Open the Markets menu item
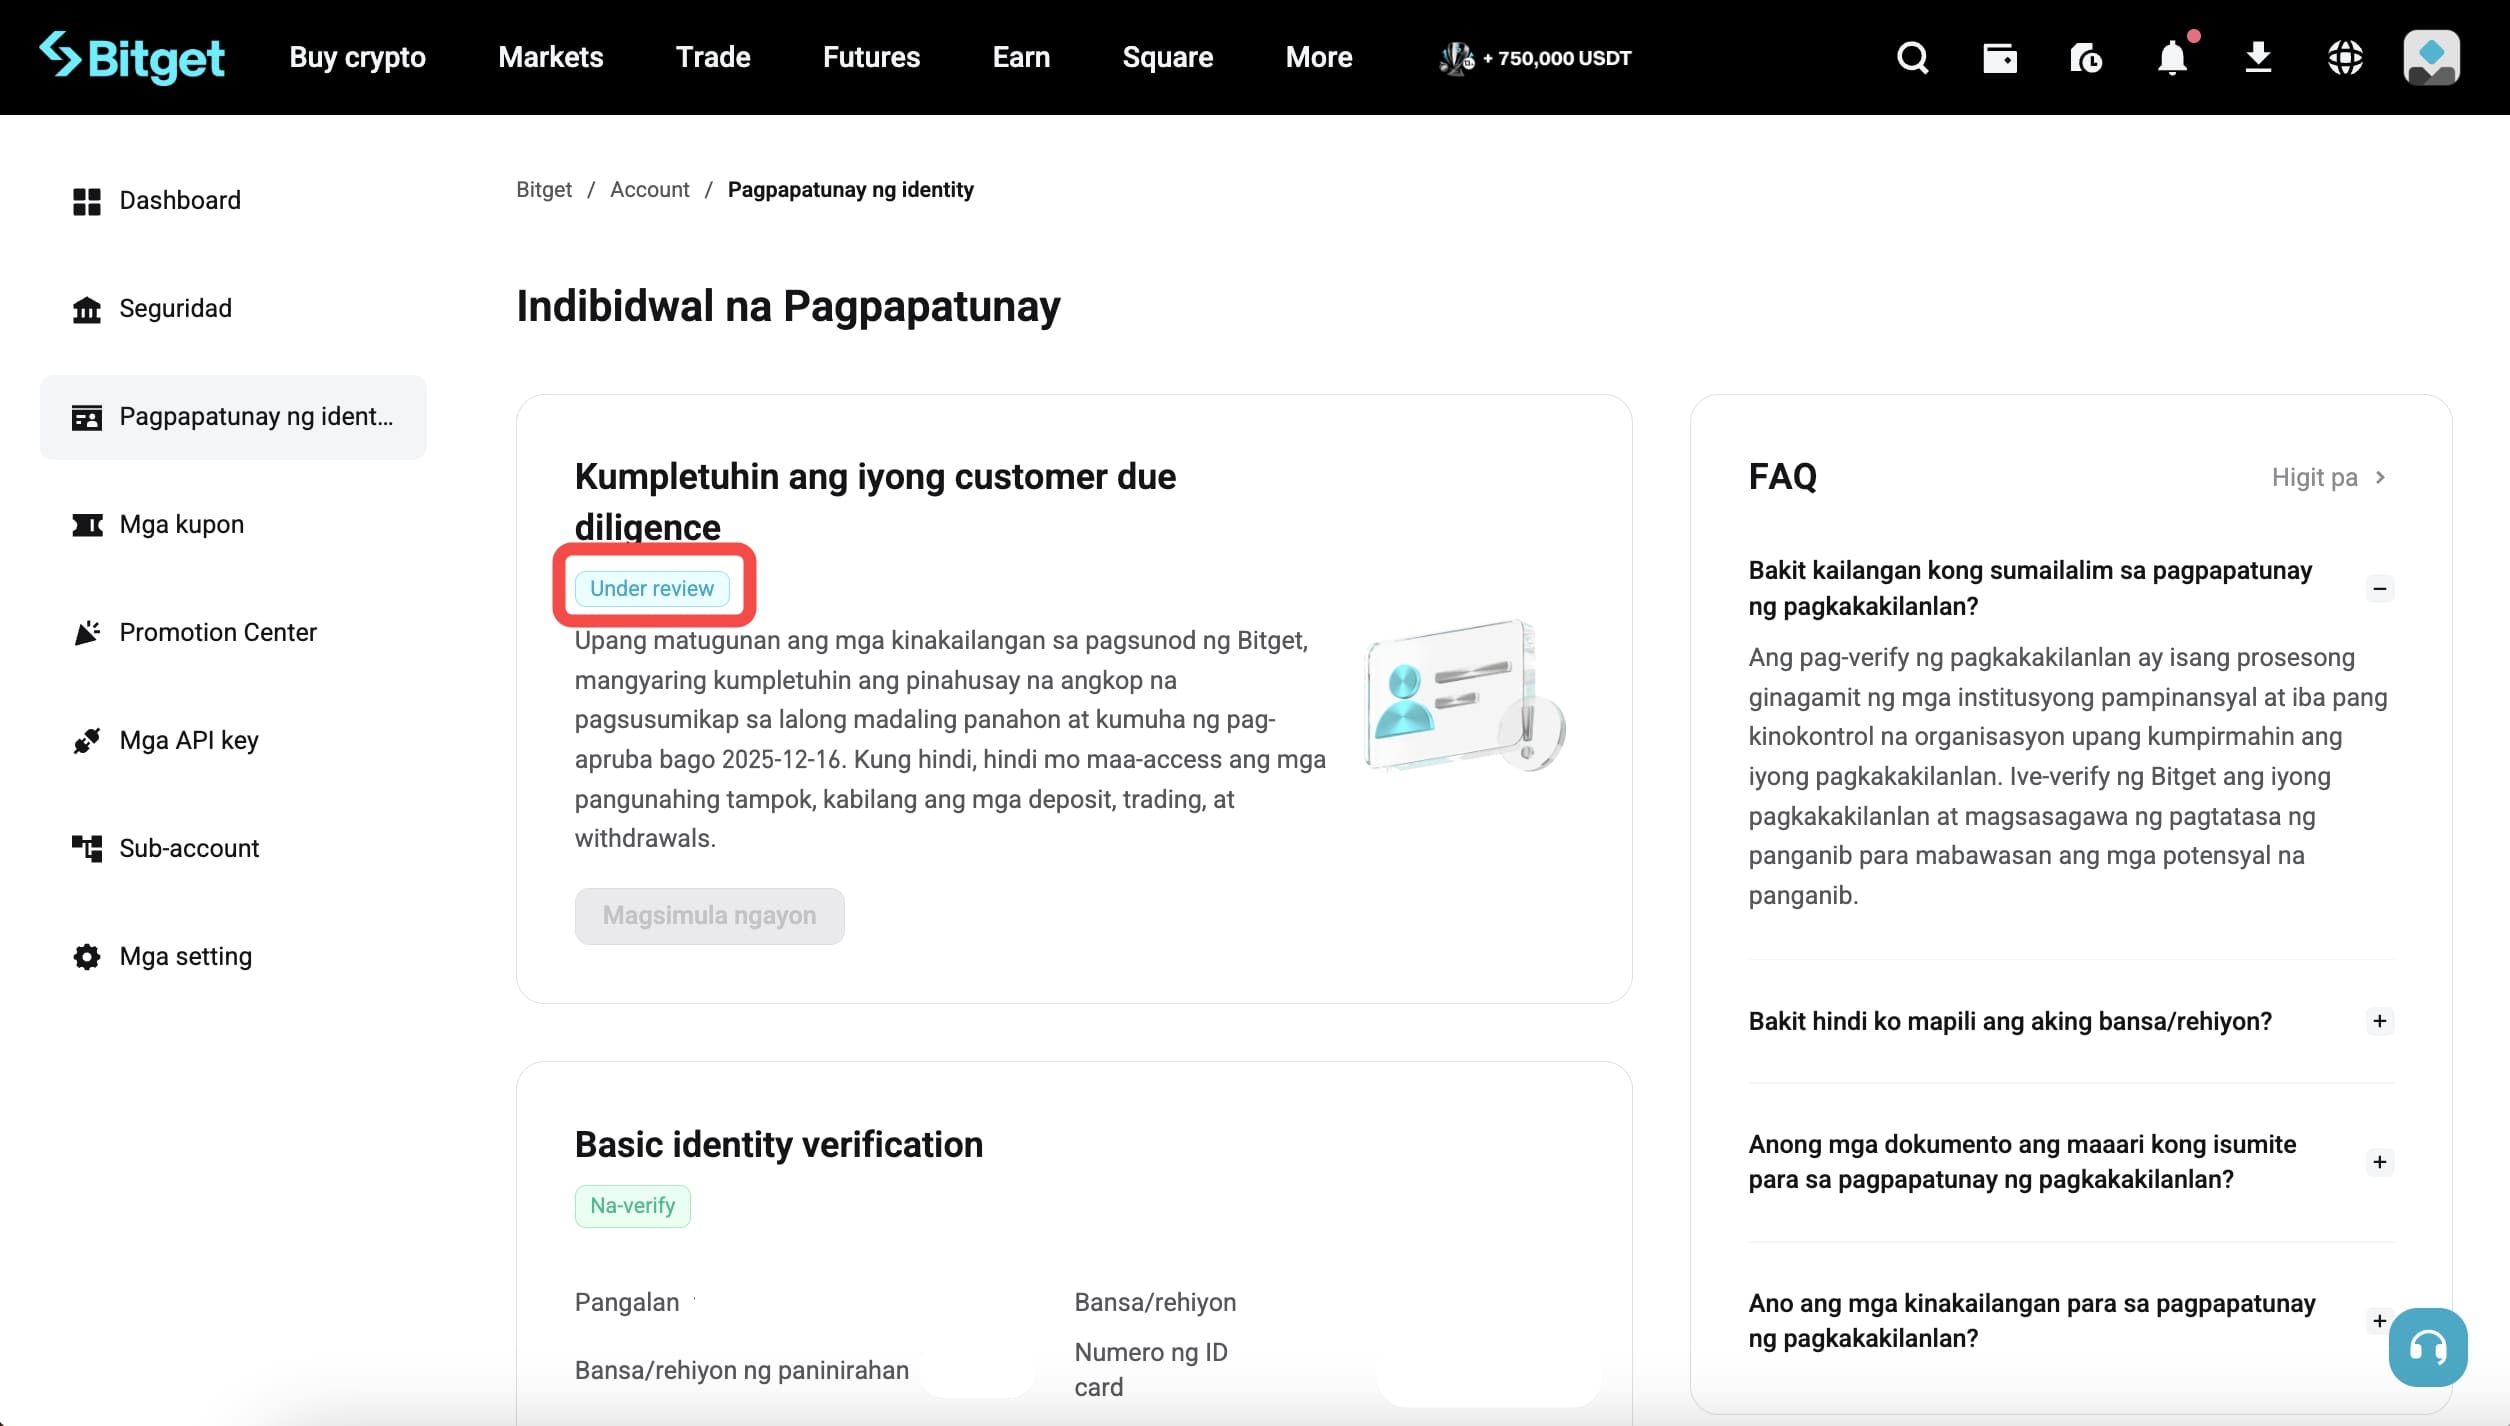Image resolution: width=2510 pixels, height=1426 pixels. coord(549,57)
